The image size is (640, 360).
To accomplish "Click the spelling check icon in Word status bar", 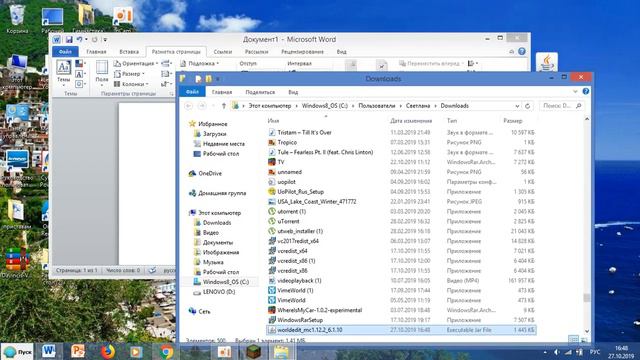I will point(152,270).
